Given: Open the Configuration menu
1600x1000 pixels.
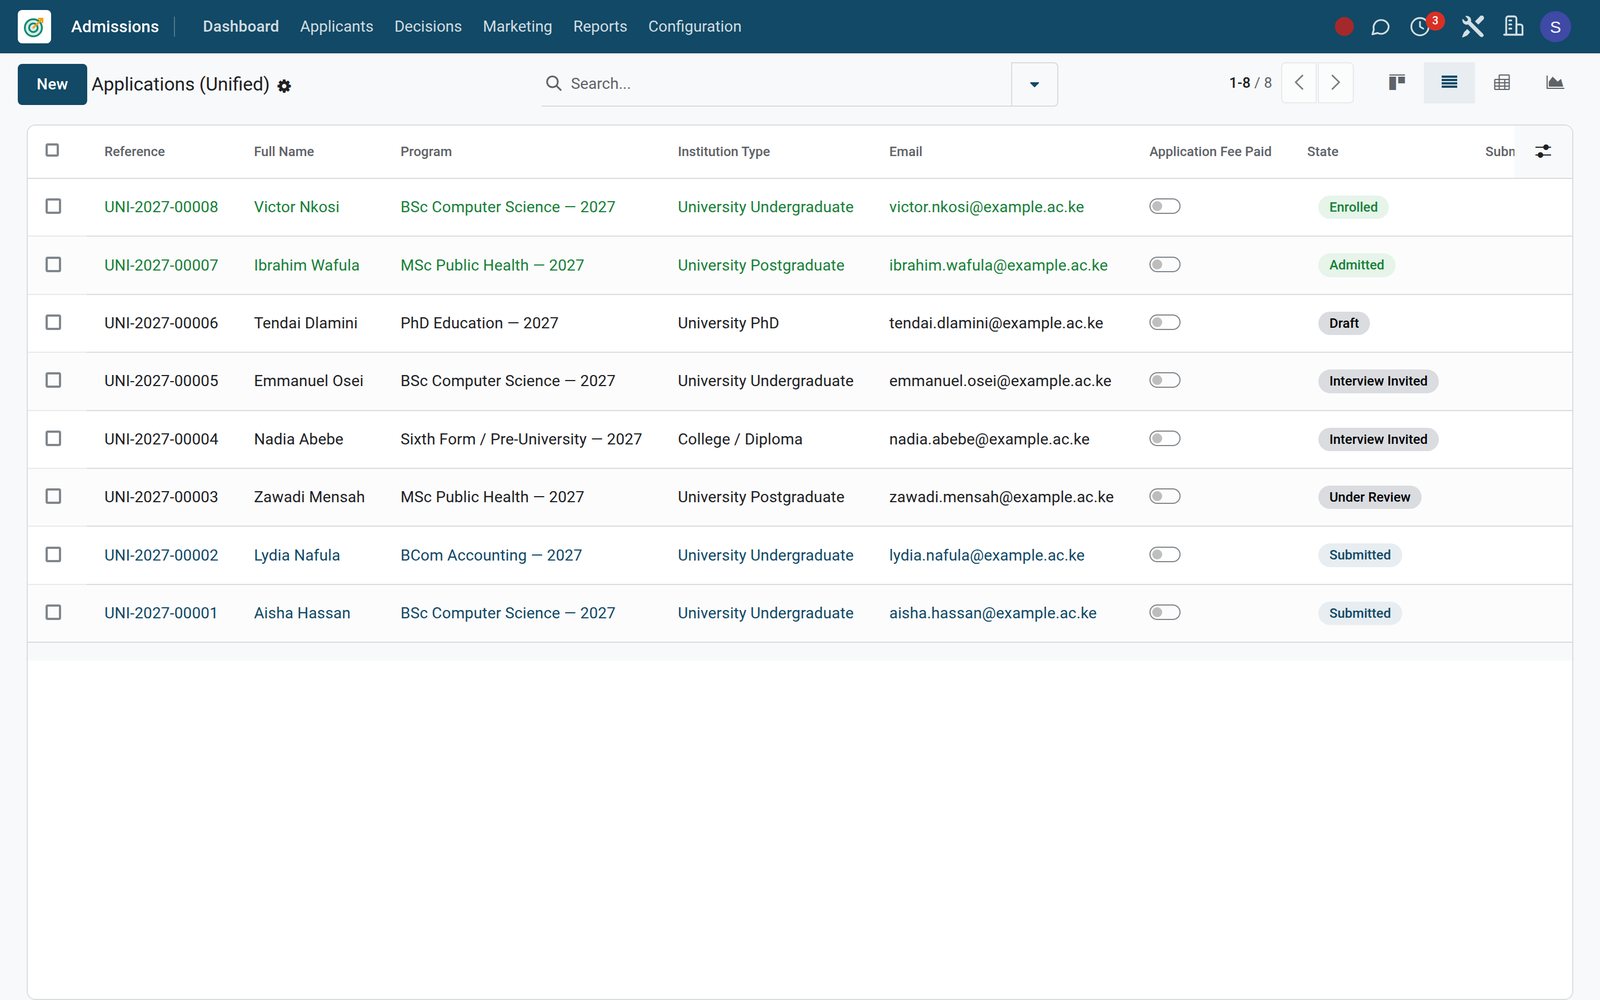Looking at the screenshot, I should pos(695,27).
